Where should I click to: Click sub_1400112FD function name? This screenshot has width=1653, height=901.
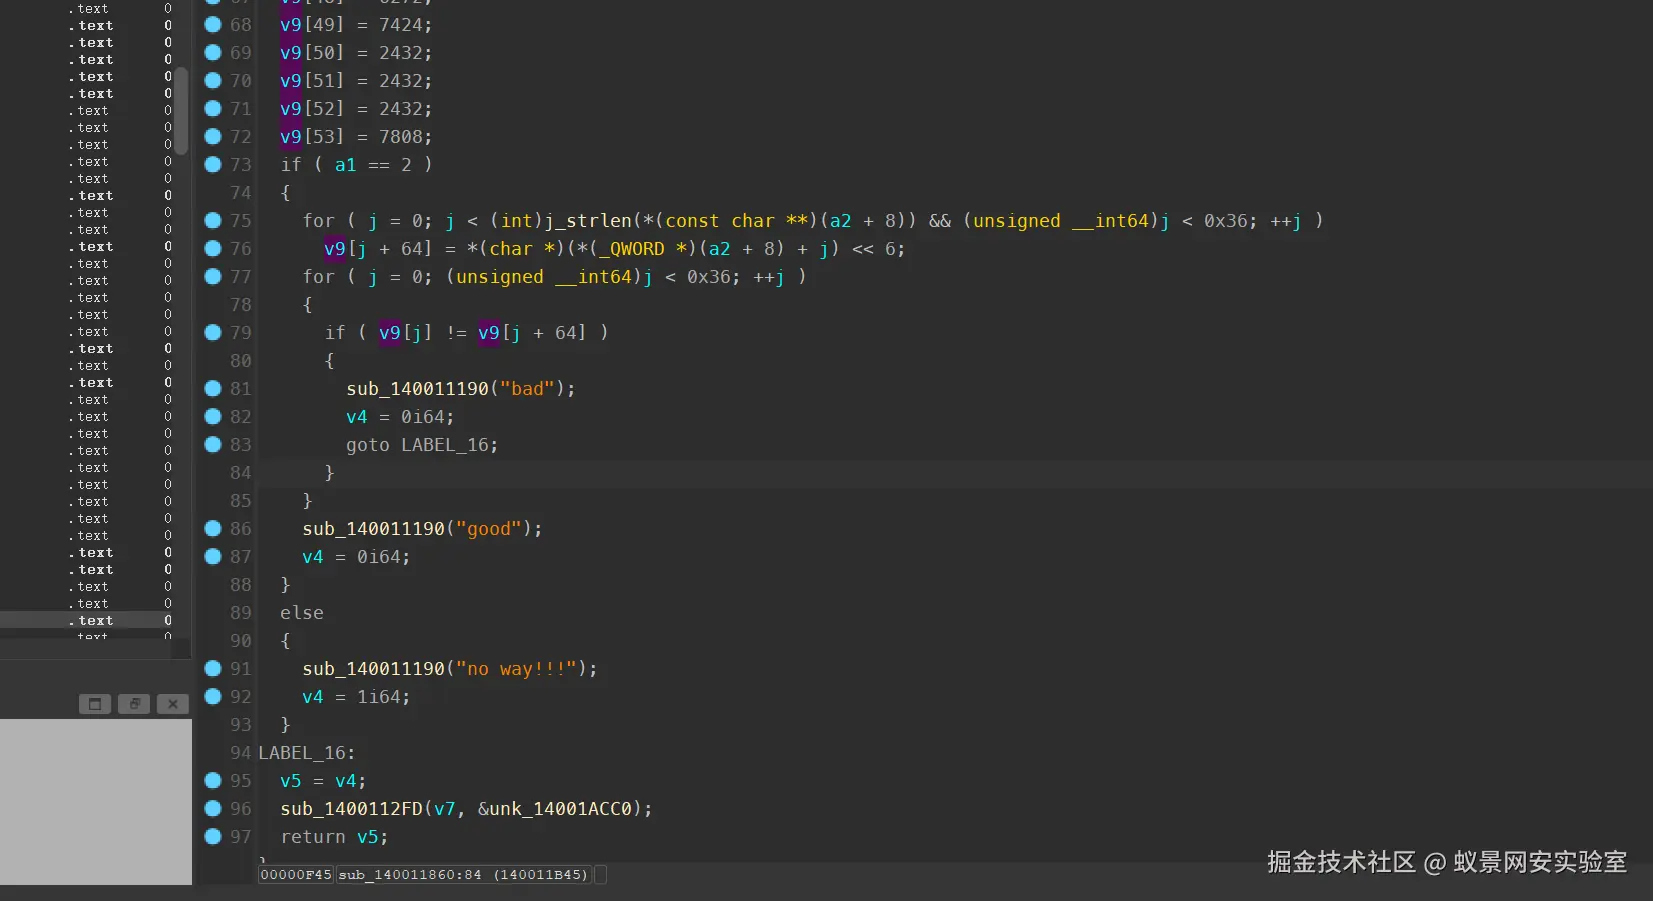click(x=351, y=808)
